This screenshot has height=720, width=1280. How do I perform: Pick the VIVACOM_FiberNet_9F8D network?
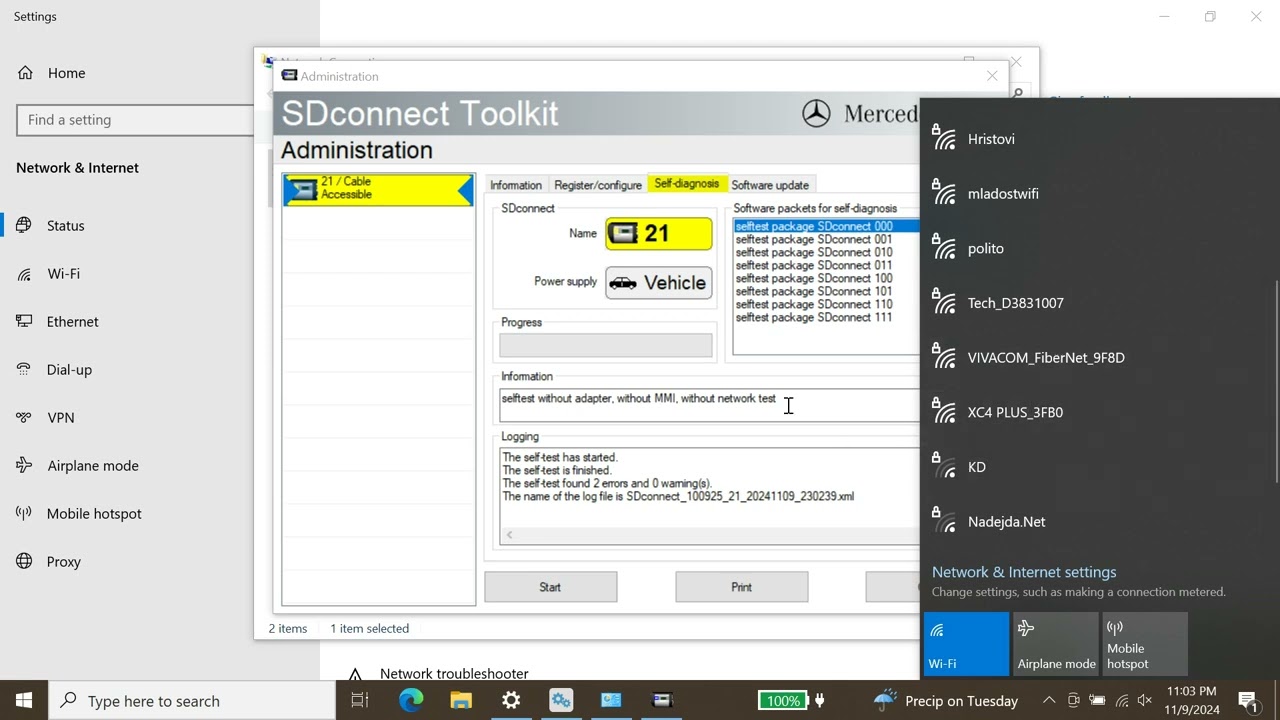pyautogui.click(x=1097, y=358)
